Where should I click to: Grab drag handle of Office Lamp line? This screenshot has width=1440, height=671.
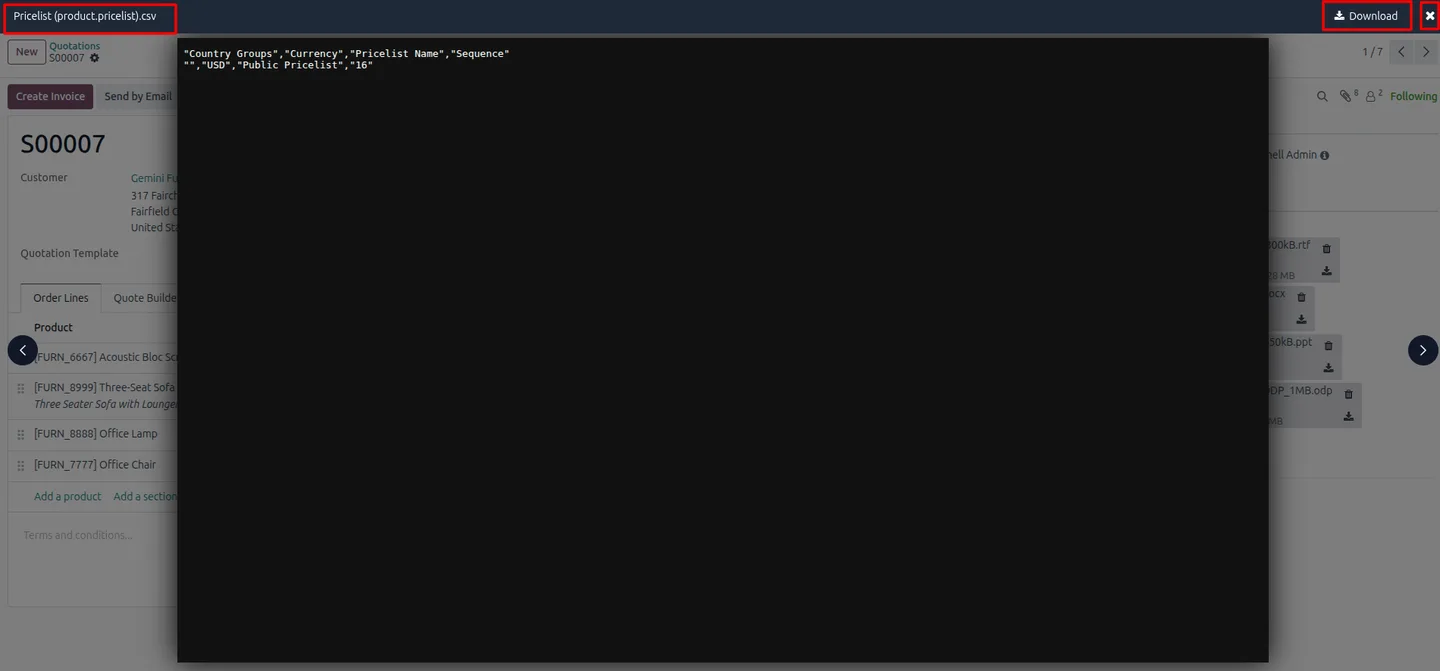coord(21,434)
